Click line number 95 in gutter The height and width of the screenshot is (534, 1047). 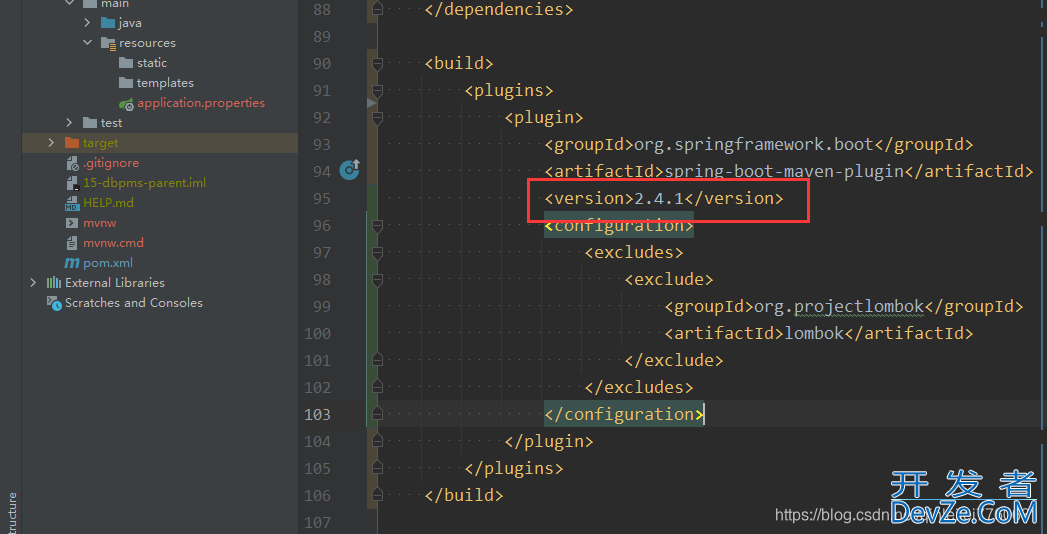tap(322, 198)
